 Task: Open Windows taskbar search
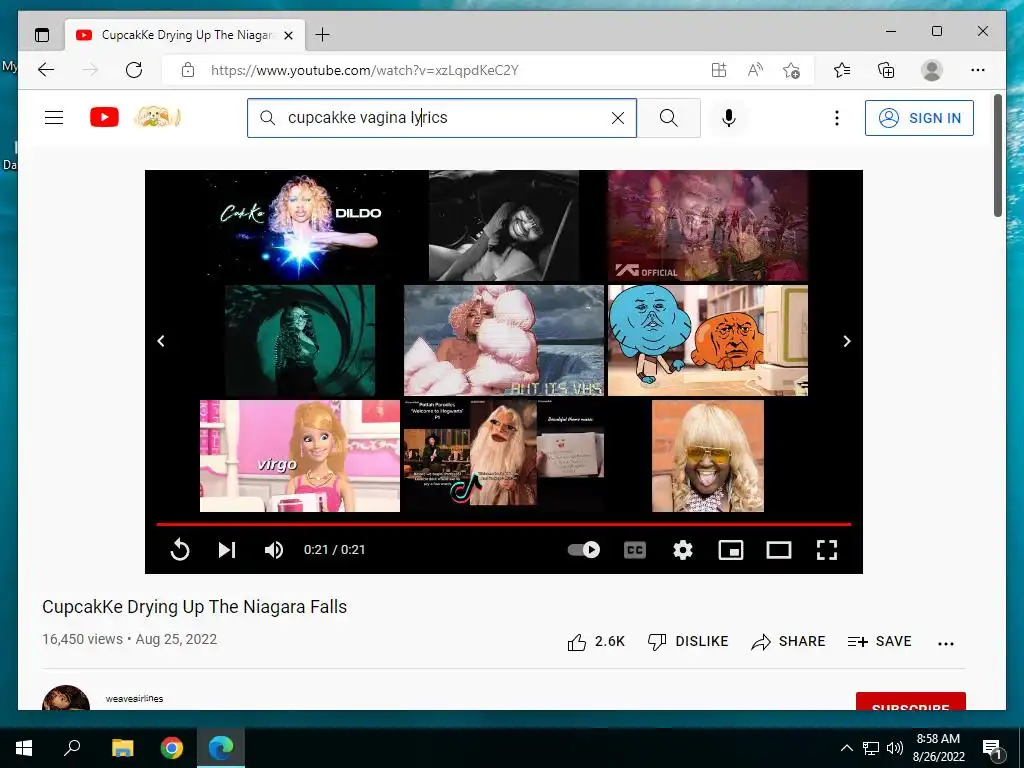pyautogui.click(x=72, y=748)
